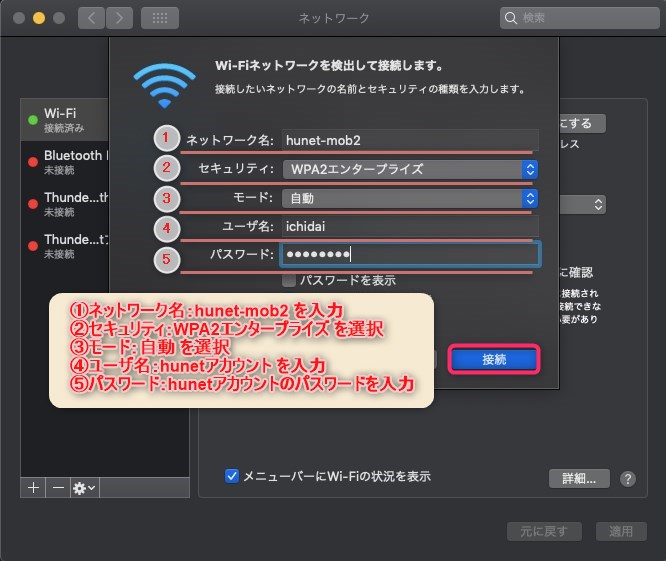Click the forward navigation arrow

tap(119, 18)
